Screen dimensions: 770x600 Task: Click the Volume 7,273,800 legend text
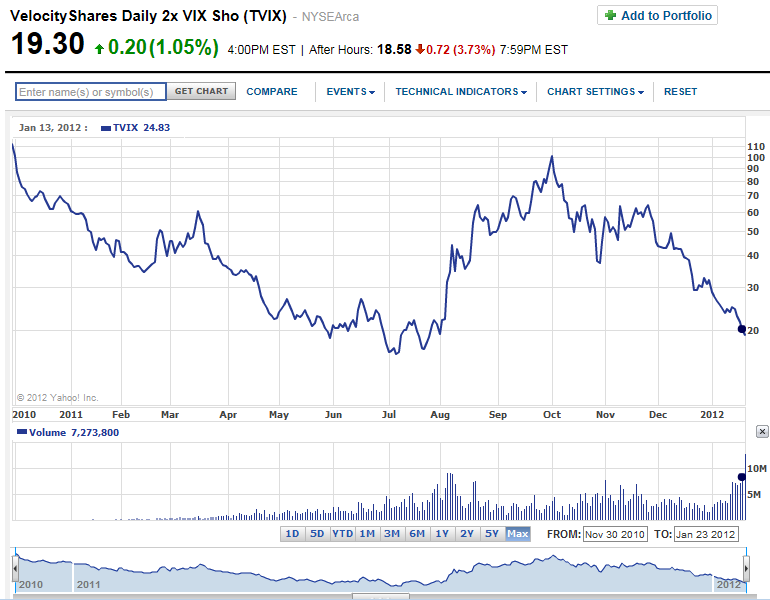pos(74,433)
